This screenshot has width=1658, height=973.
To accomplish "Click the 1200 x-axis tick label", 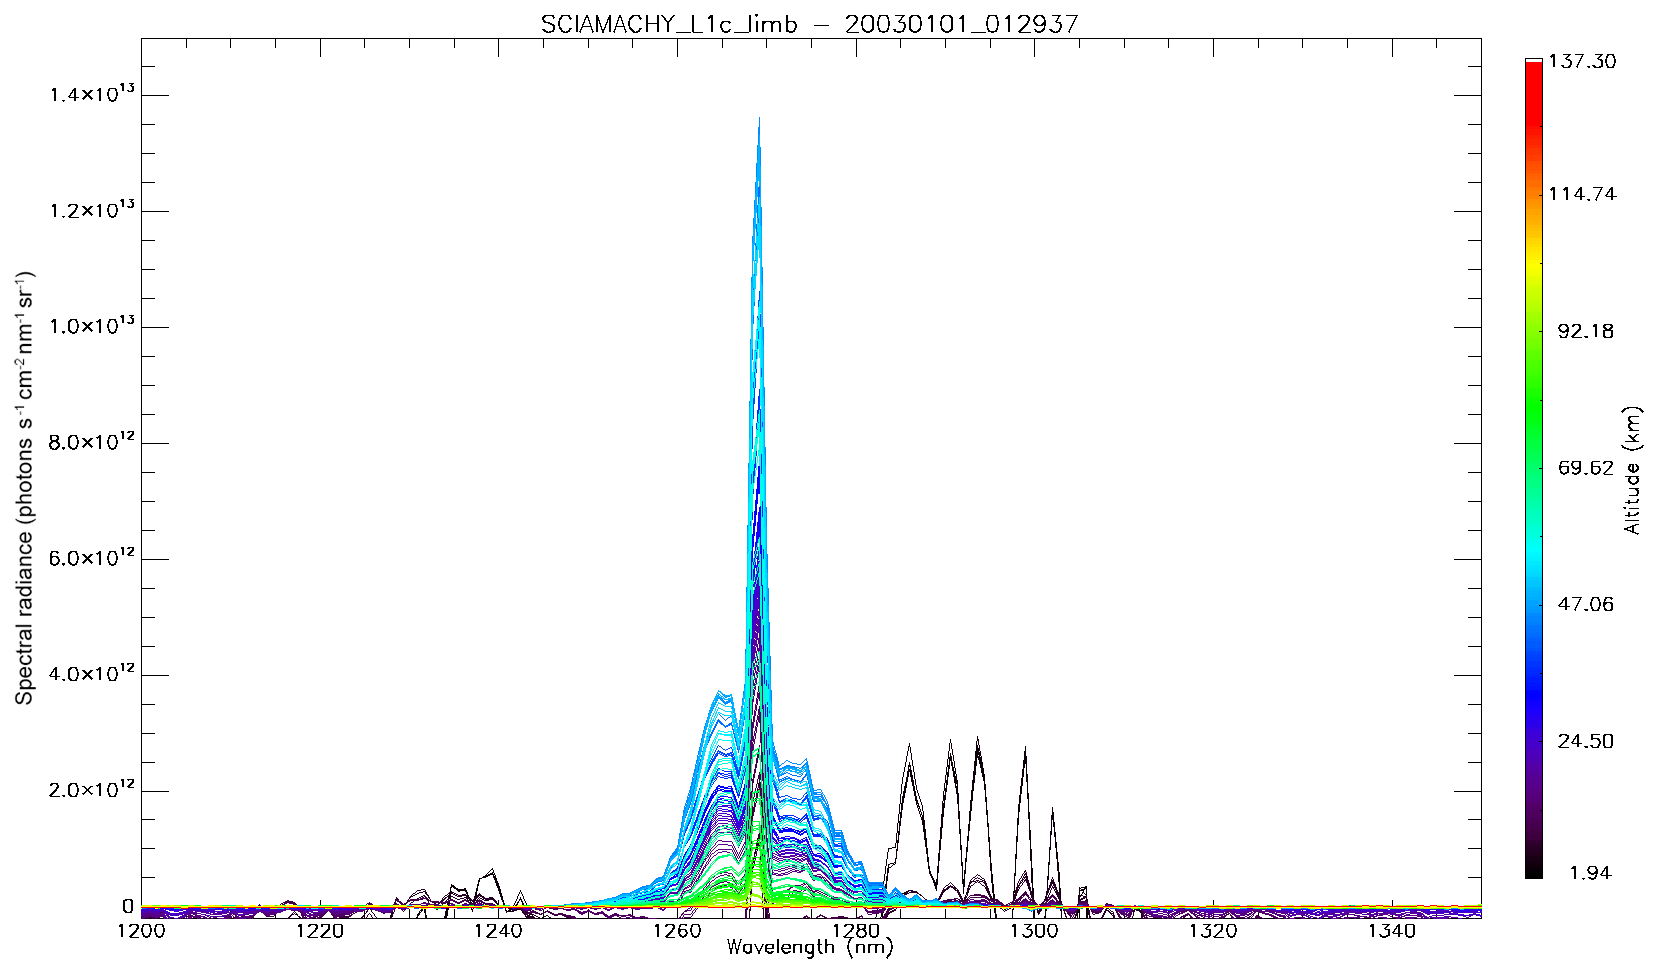I will pyautogui.click(x=141, y=931).
